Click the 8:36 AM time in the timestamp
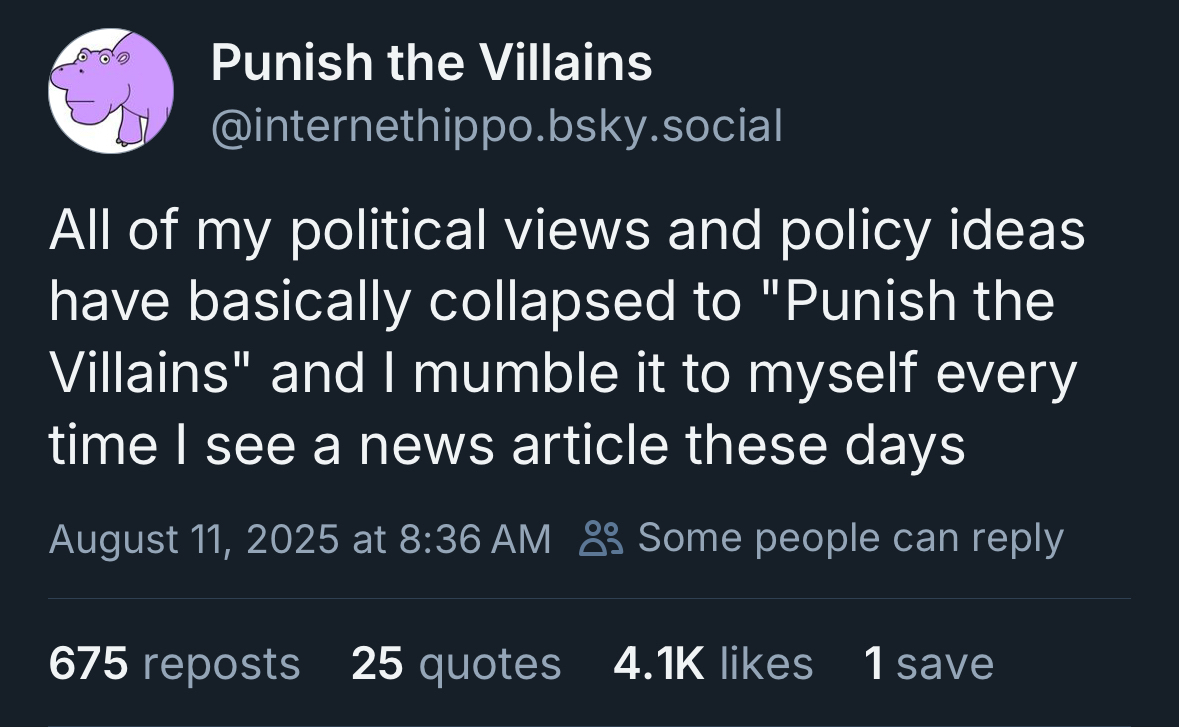This screenshot has width=1179, height=727. [x=474, y=539]
